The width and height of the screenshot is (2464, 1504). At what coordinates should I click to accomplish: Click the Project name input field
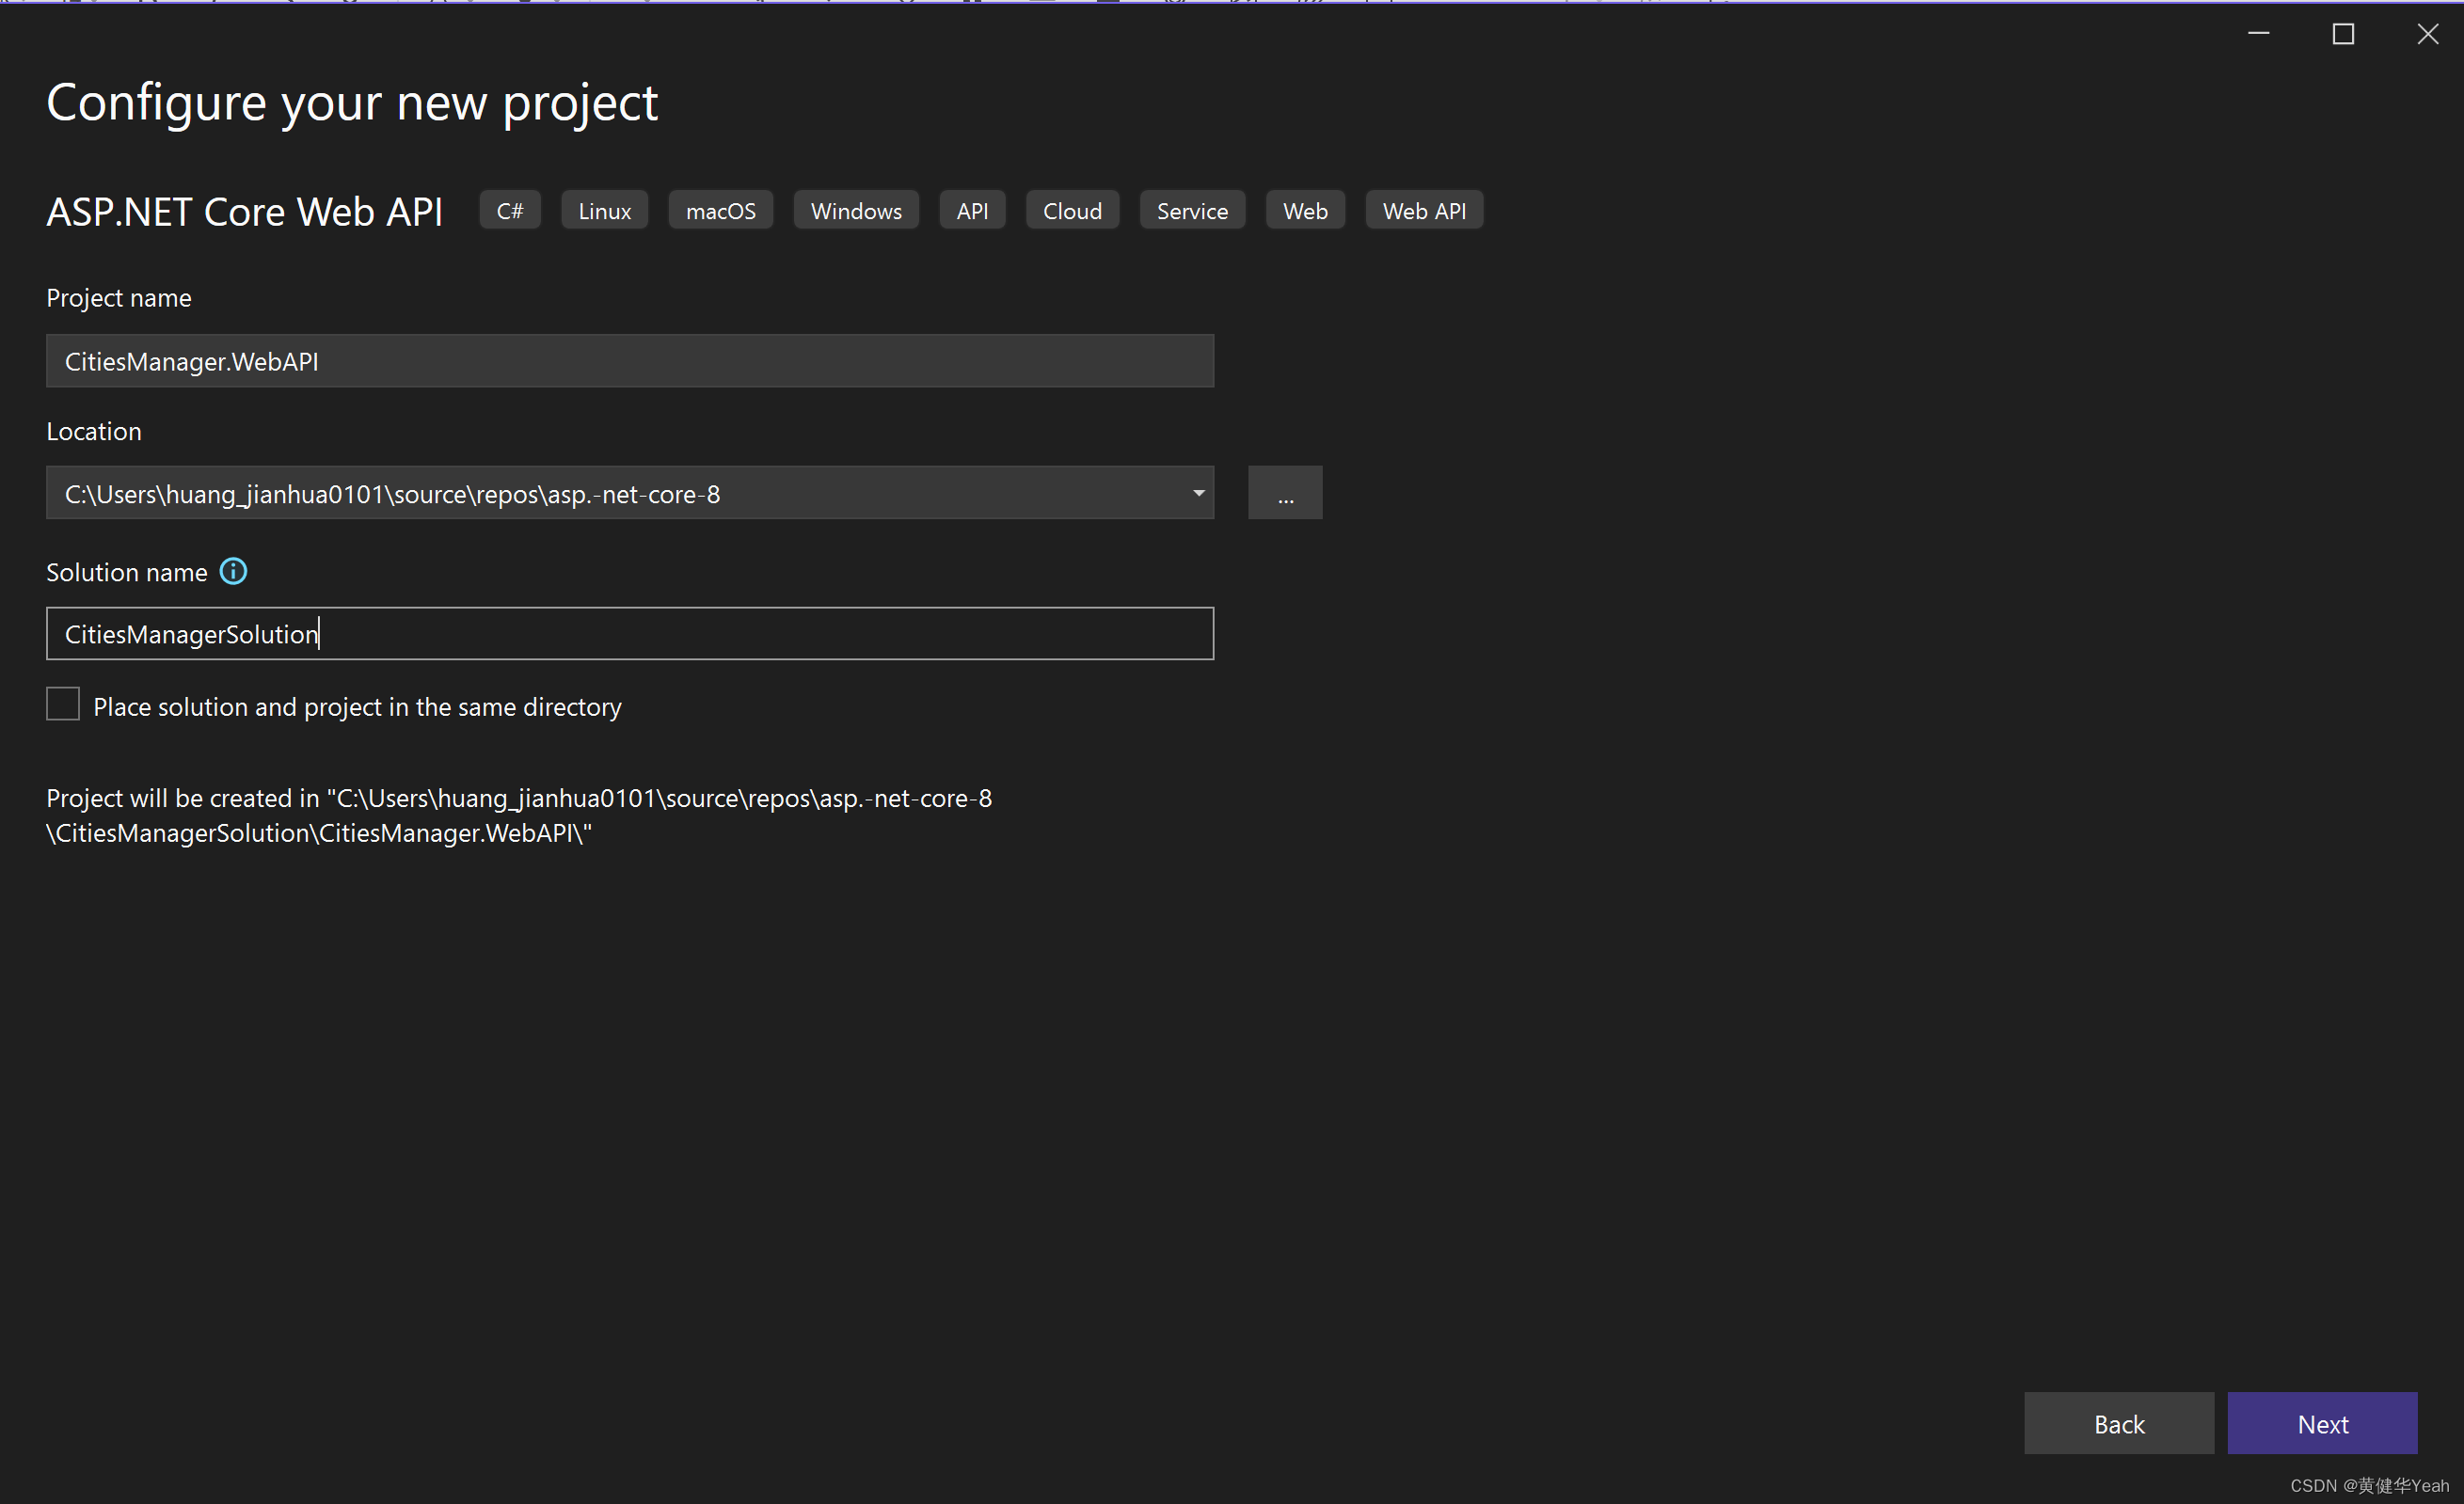coord(630,361)
